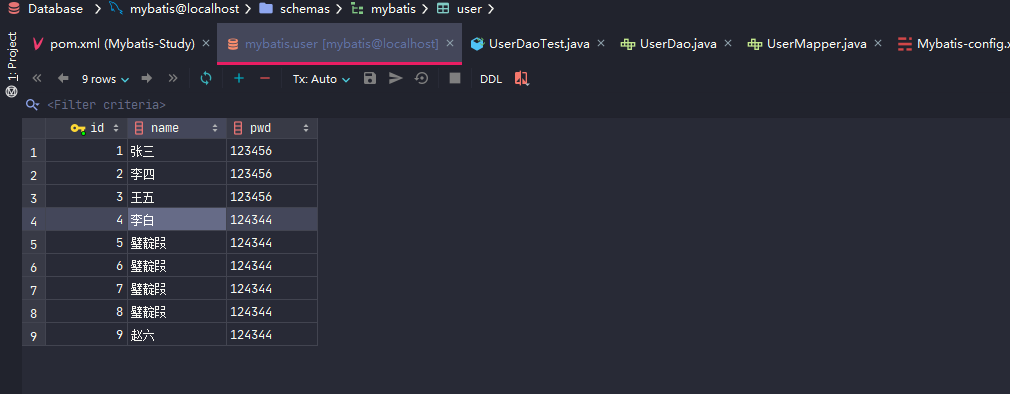Select name cell 李白
Image resolution: width=1010 pixels, height=394 pixels.
[x=177, y=220]
